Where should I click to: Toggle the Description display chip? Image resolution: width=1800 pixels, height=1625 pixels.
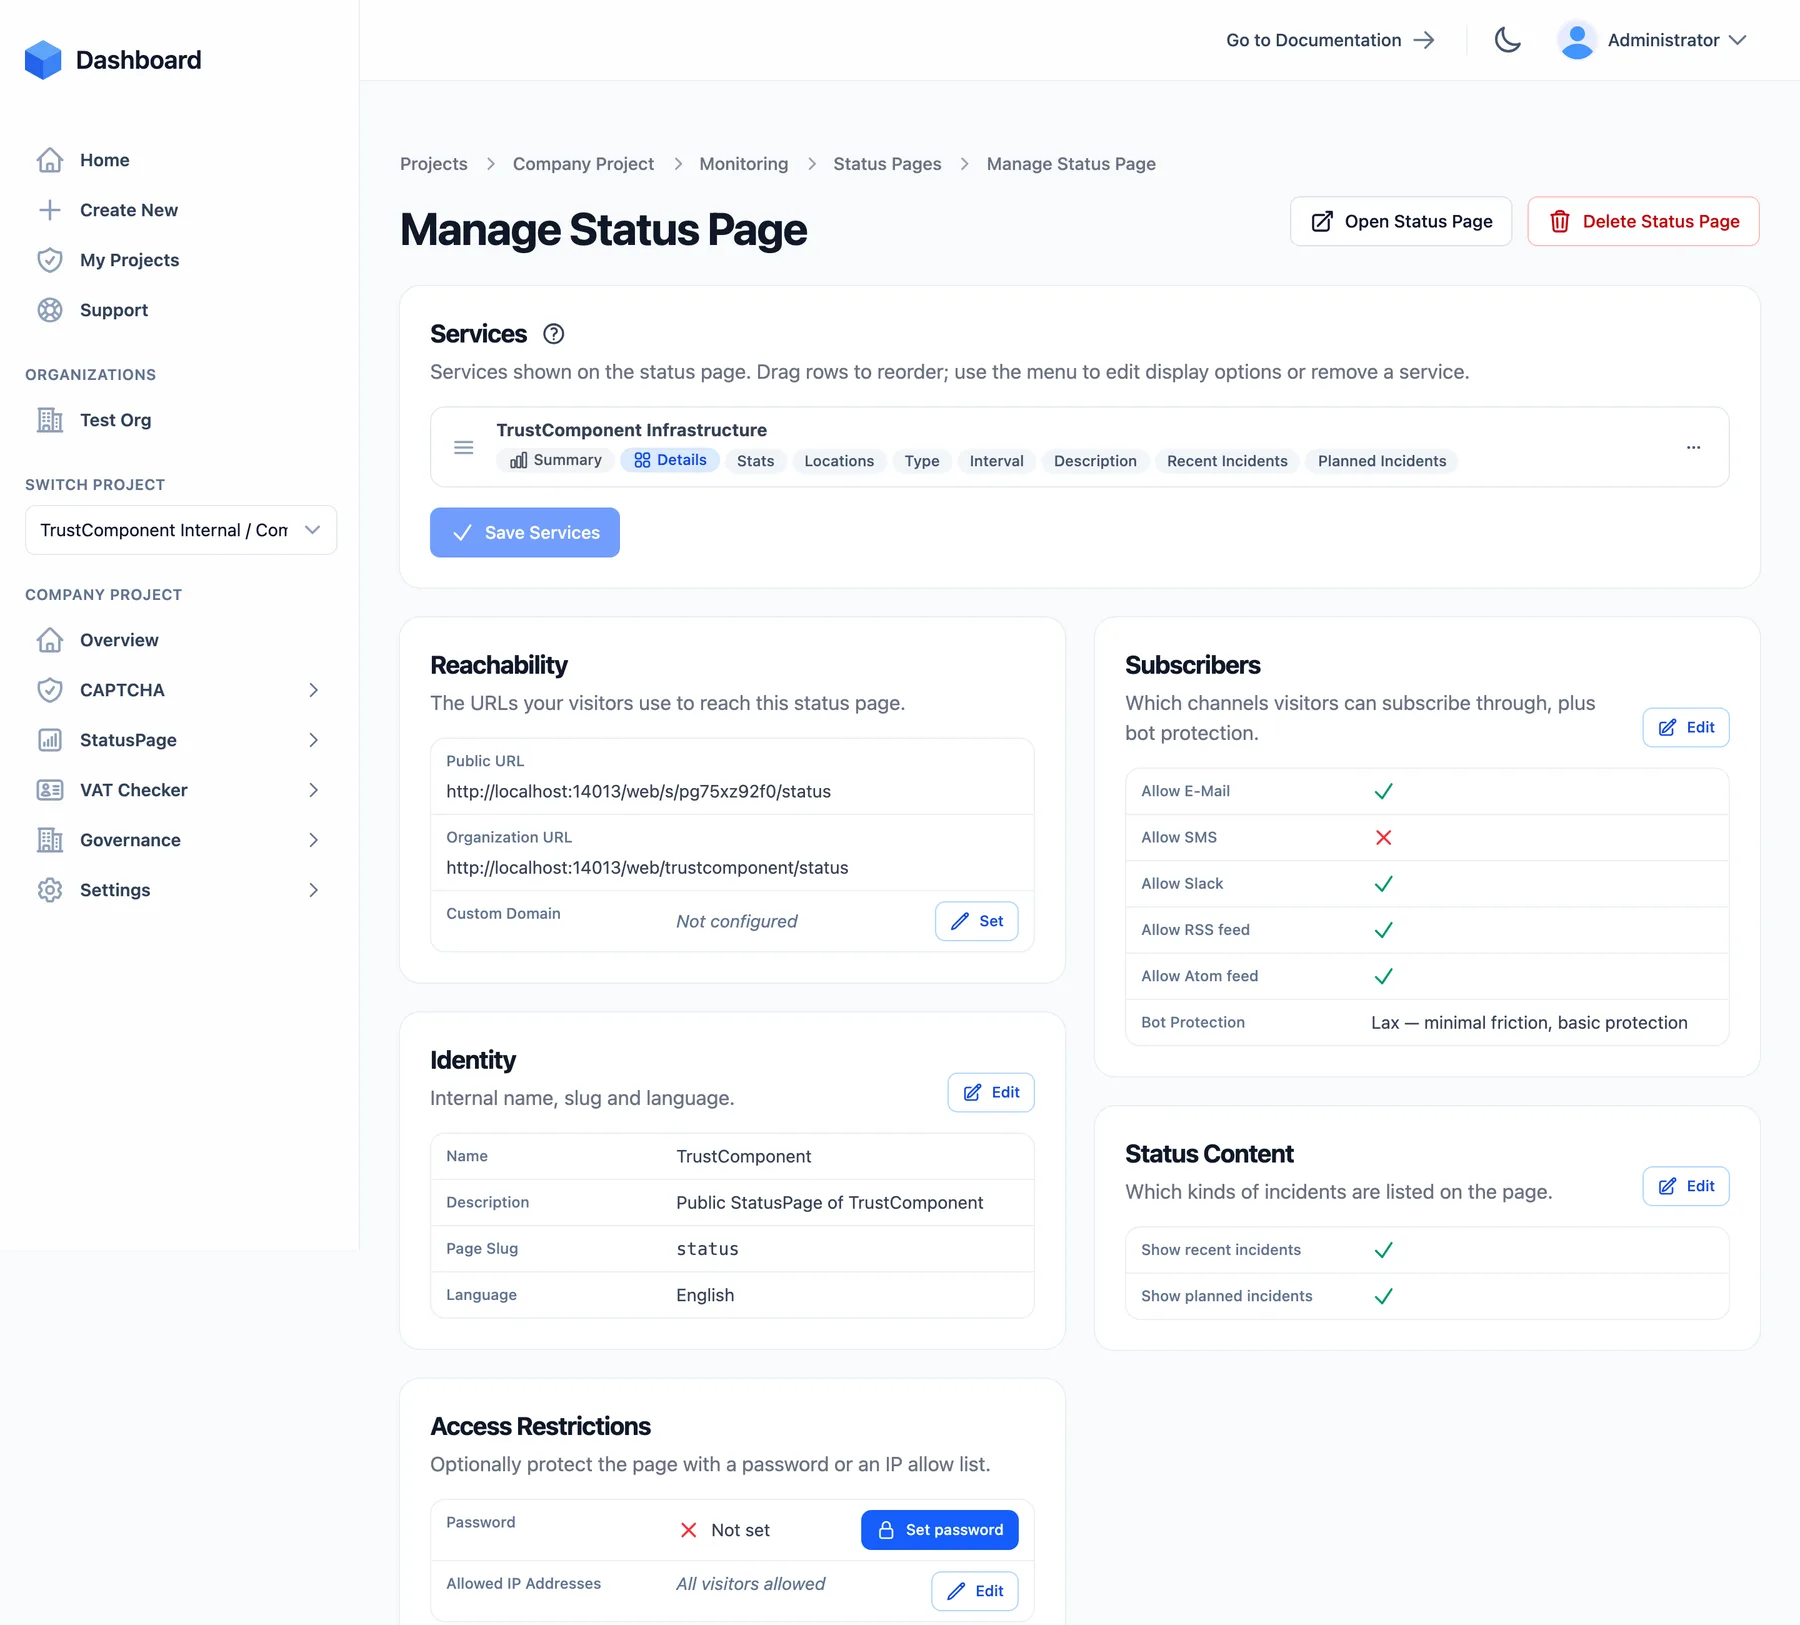(x=1095, y=461)
